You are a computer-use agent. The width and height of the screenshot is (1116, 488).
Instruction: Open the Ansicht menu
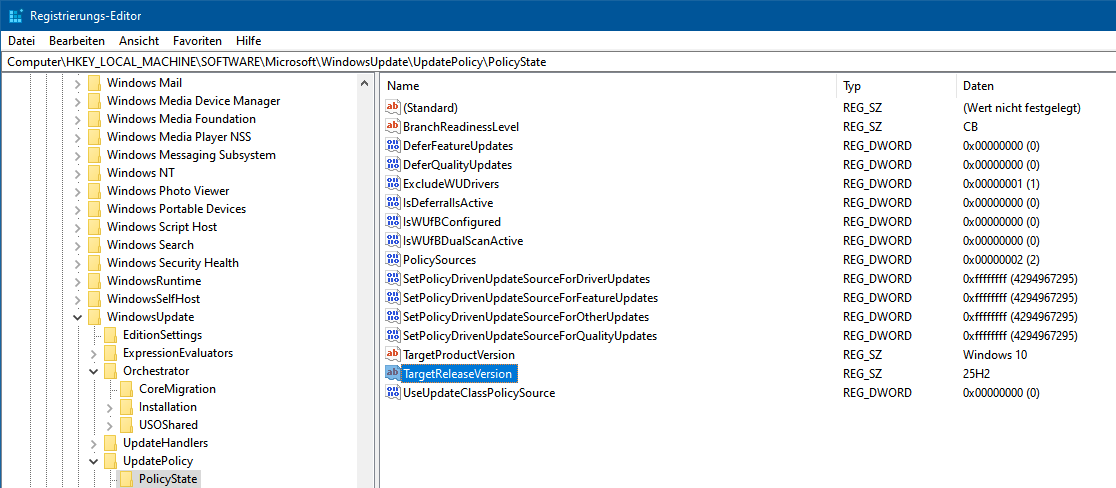(x=139, y=41)
